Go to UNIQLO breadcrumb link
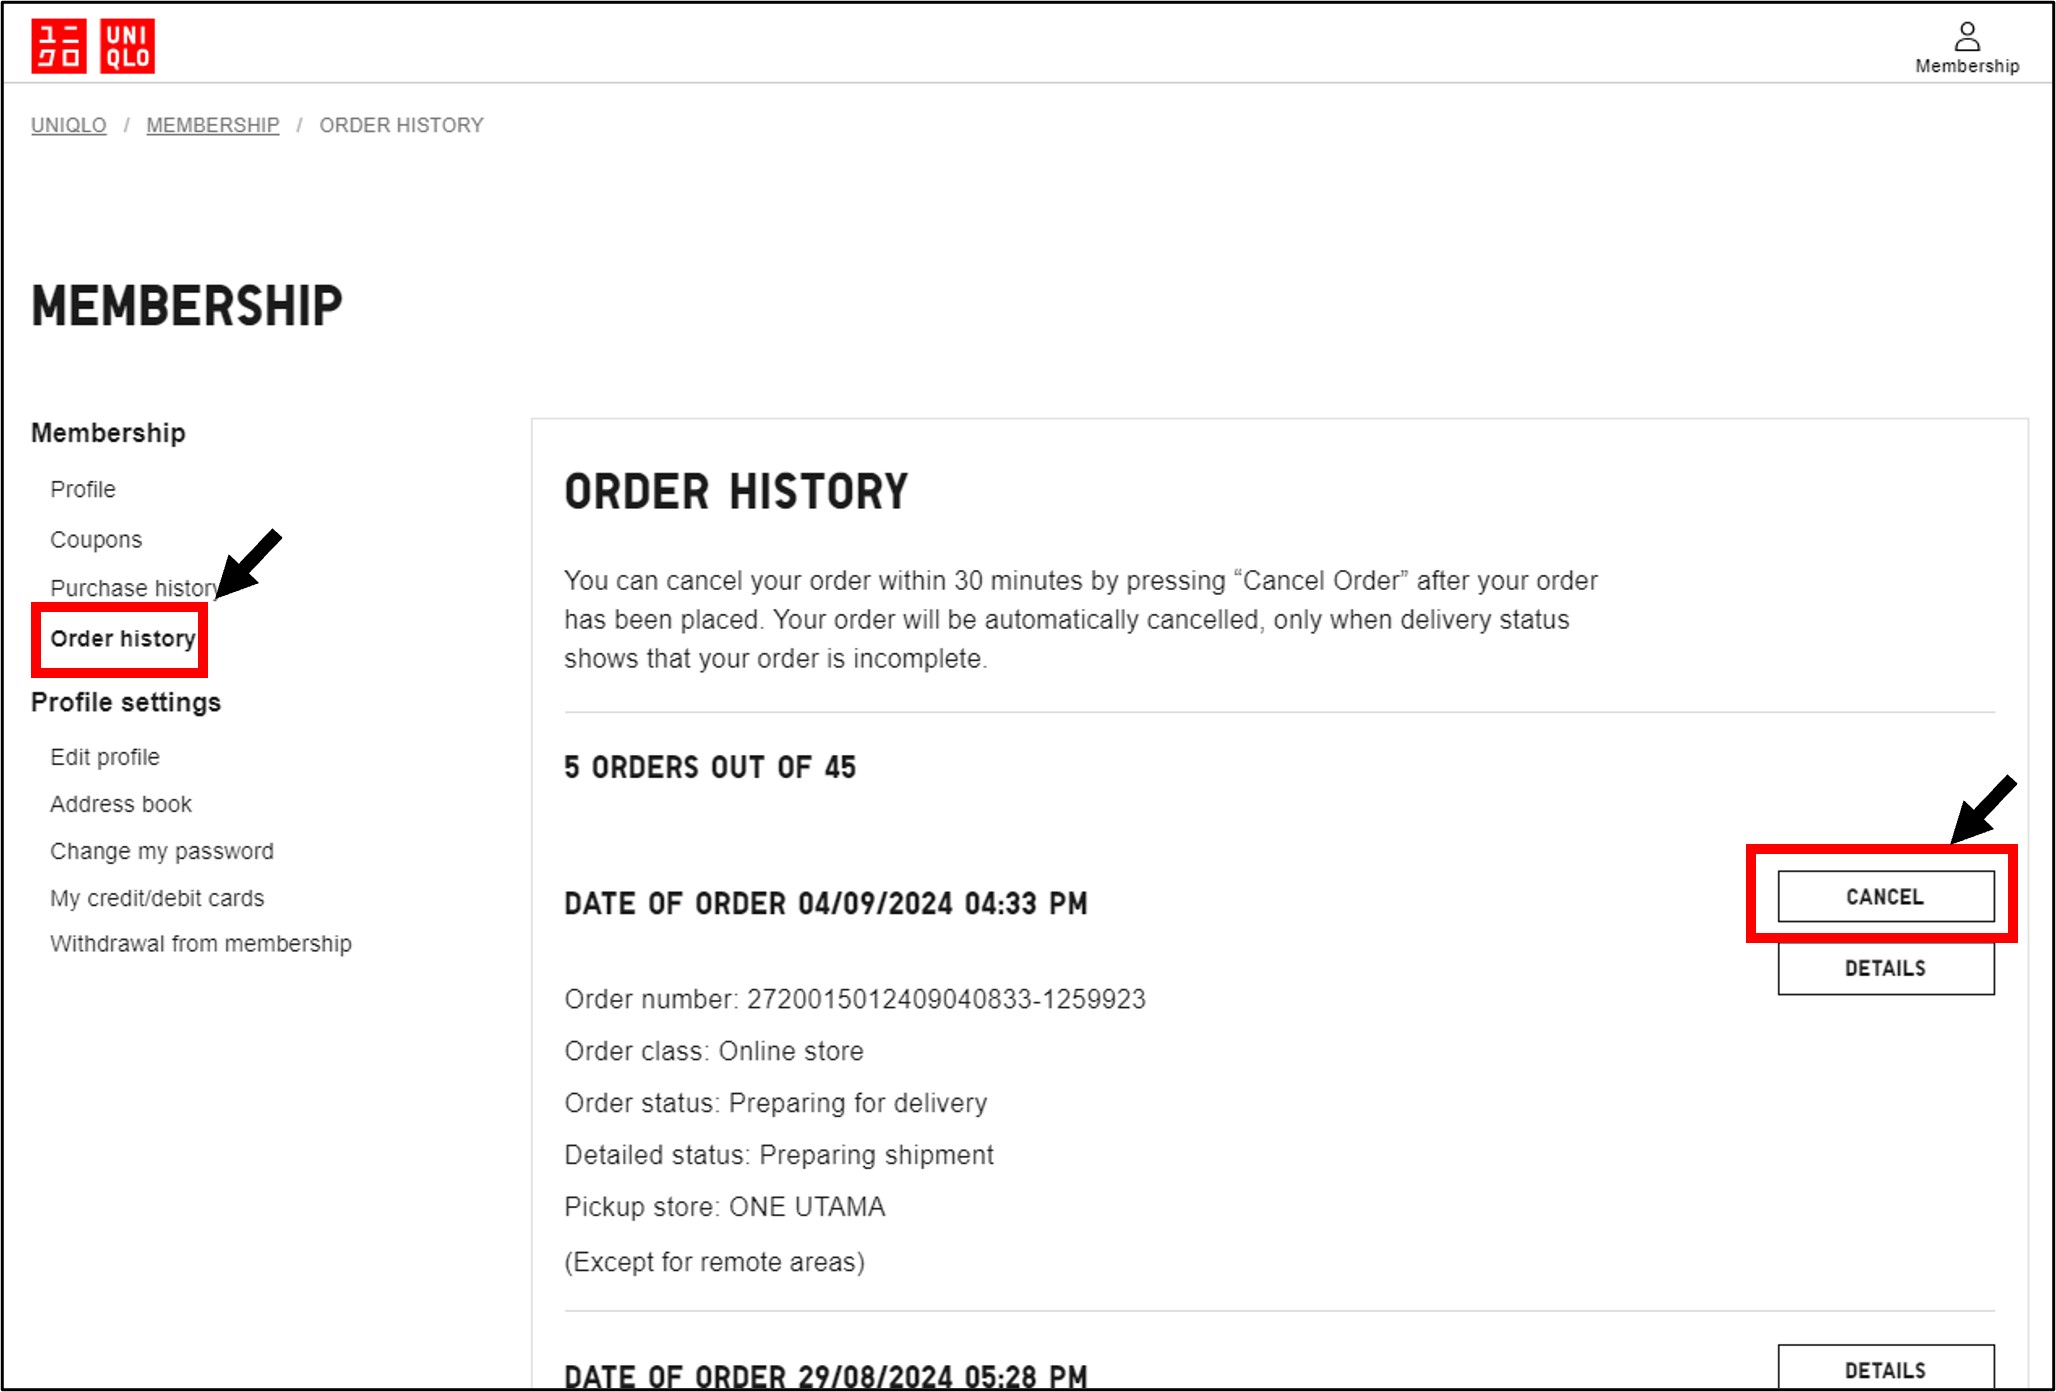Screen dimensions: 2056x1392 (68, 125)
